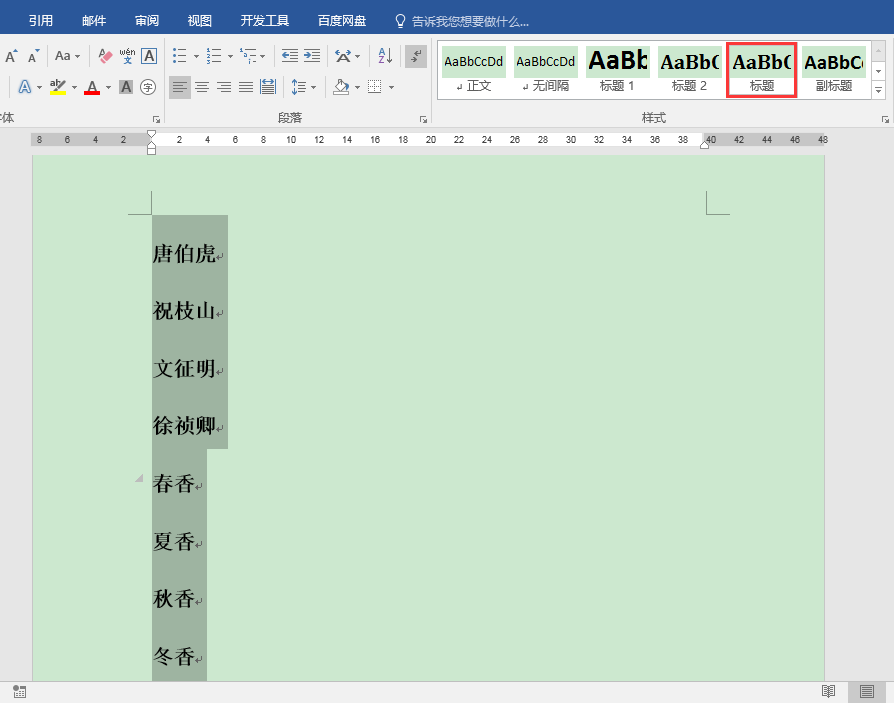Toggle Justify alignment
Screen dimensions: 894x703
pos(246,87)
